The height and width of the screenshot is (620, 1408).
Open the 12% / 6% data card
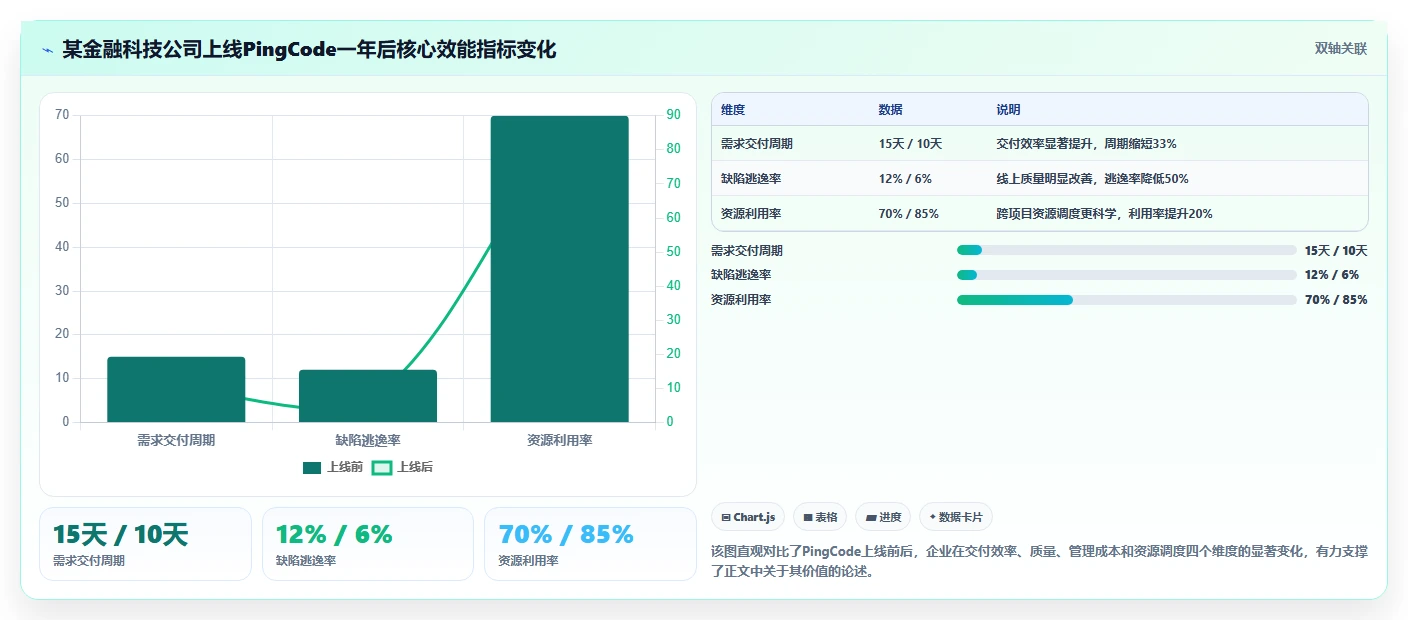367,544
